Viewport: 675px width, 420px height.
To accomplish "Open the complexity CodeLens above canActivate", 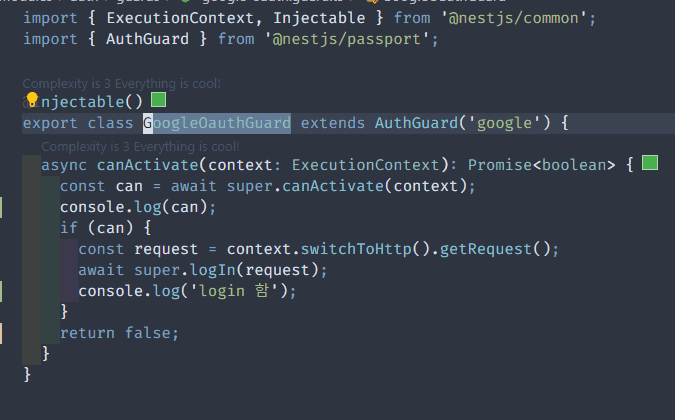I will point(140,146).
